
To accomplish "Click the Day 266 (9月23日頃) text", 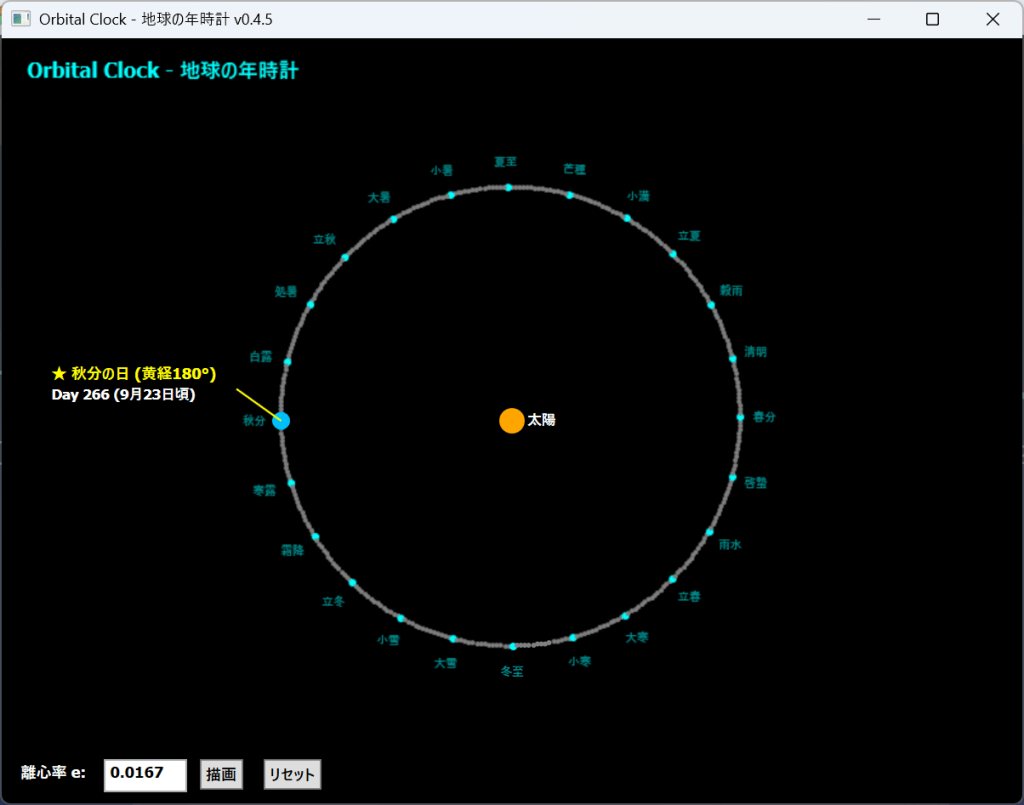I will (x=123, y=394).
